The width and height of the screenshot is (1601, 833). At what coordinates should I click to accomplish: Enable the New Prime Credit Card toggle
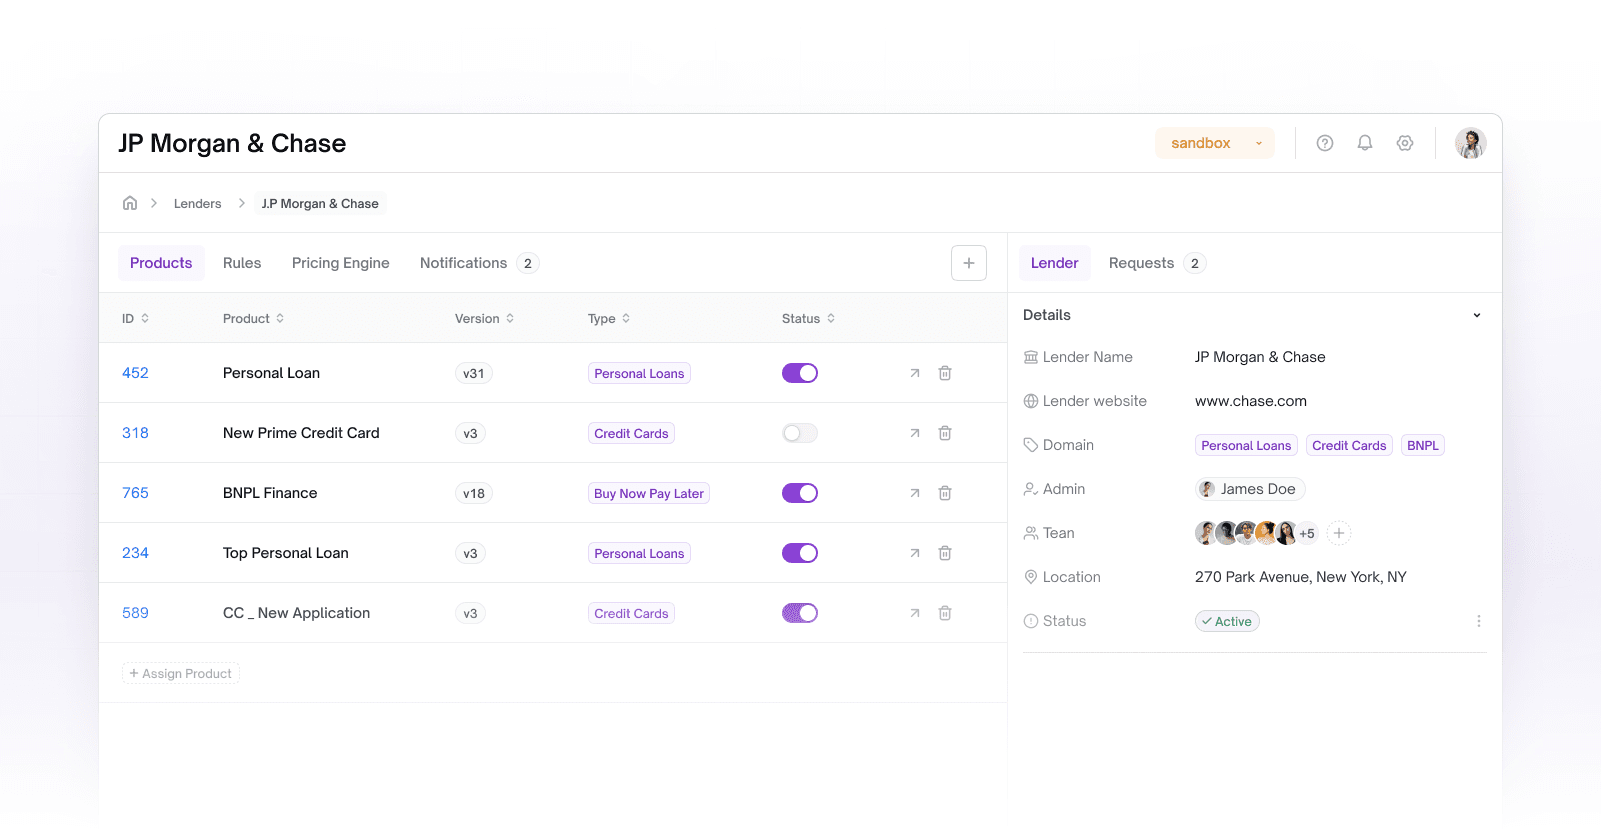tap(800, 433)
